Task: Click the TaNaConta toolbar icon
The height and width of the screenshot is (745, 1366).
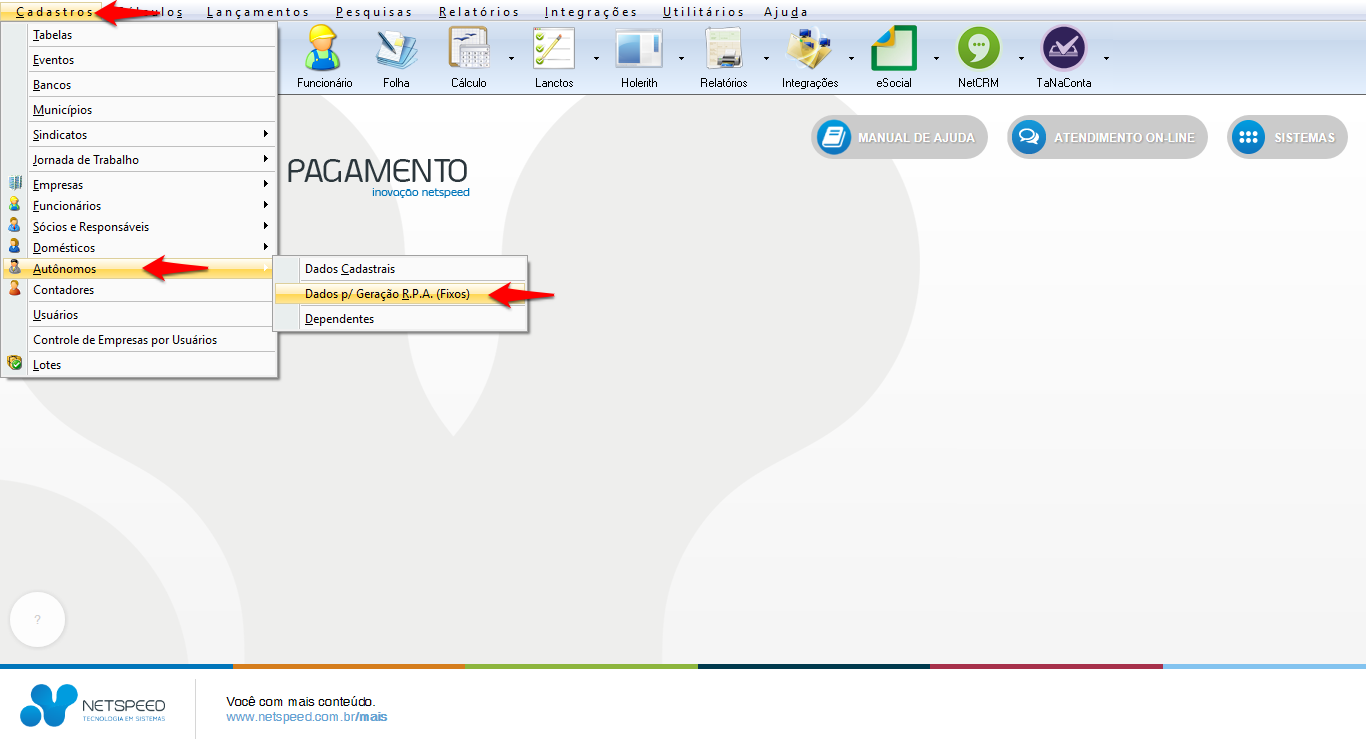Action: coord(1063,49)
